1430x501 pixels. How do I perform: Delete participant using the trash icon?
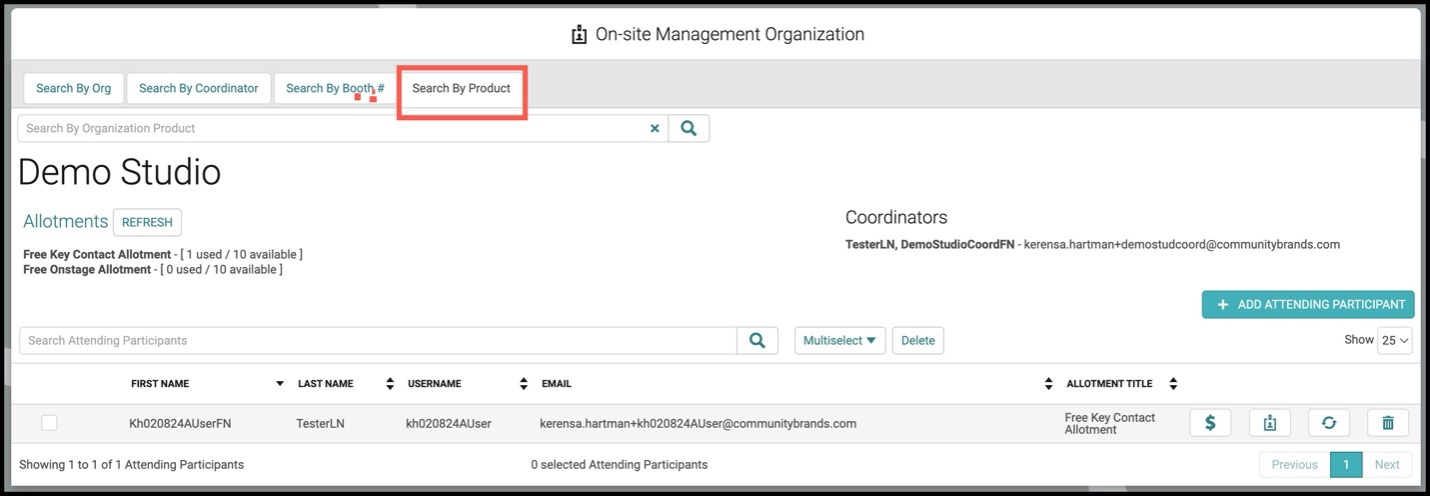1388,423
